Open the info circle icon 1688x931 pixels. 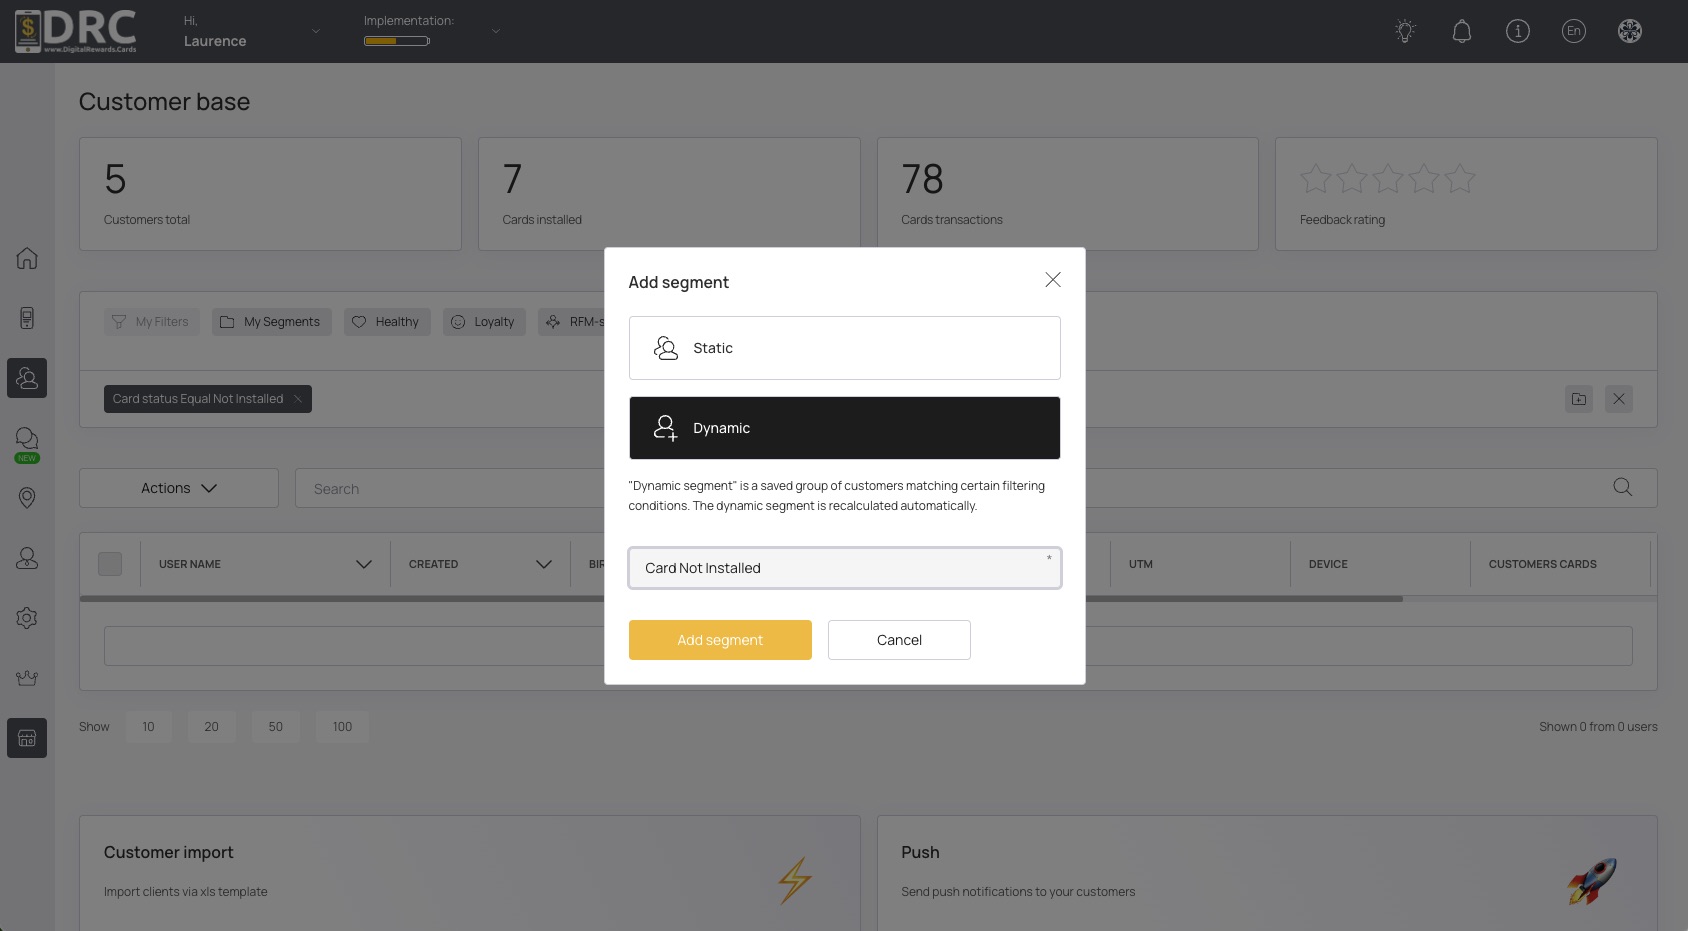[x=1517, y=31]
